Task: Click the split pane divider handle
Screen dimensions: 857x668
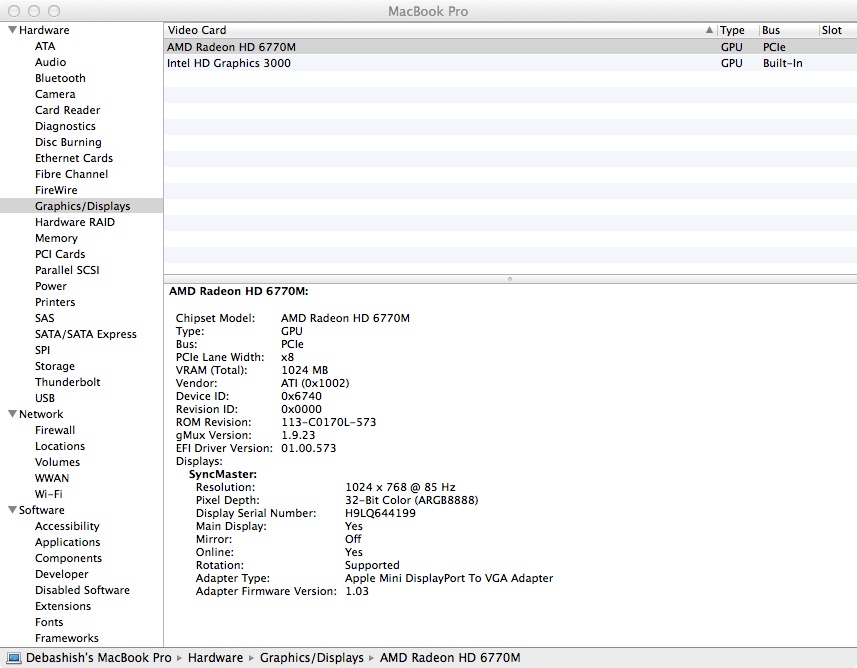Action: [510, 279]
